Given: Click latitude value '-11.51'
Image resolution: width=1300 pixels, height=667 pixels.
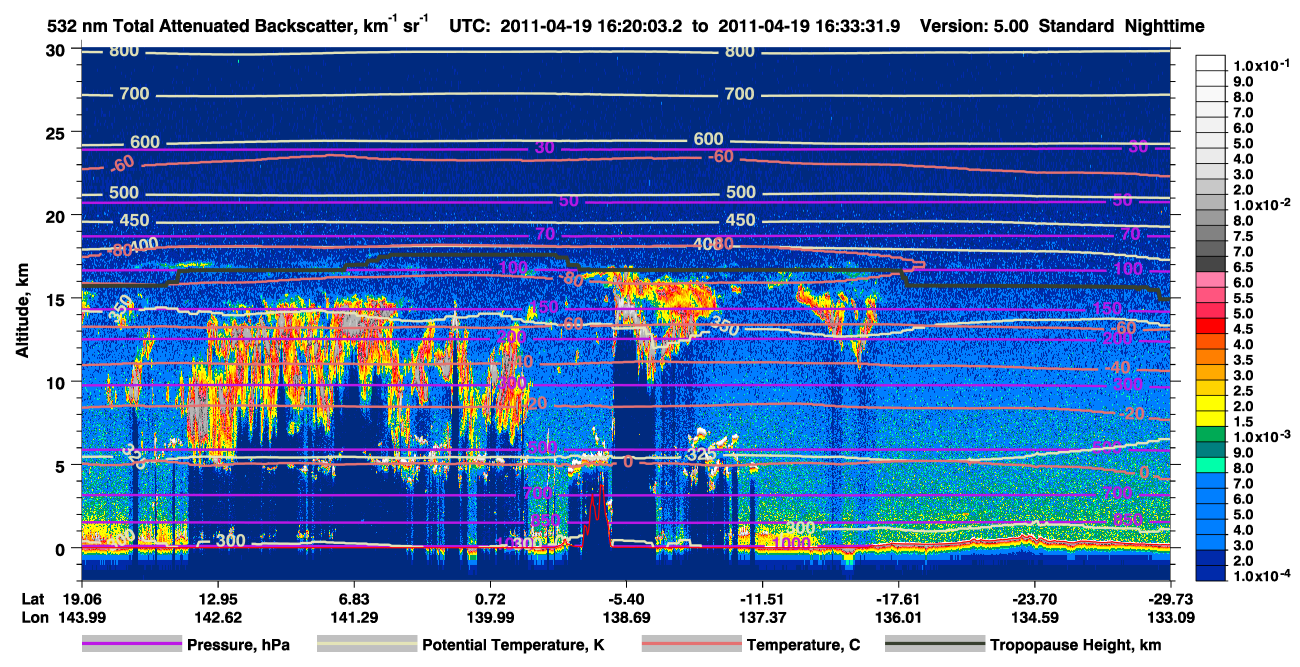Looking at the screenshot, I should (x=762, y=597).
